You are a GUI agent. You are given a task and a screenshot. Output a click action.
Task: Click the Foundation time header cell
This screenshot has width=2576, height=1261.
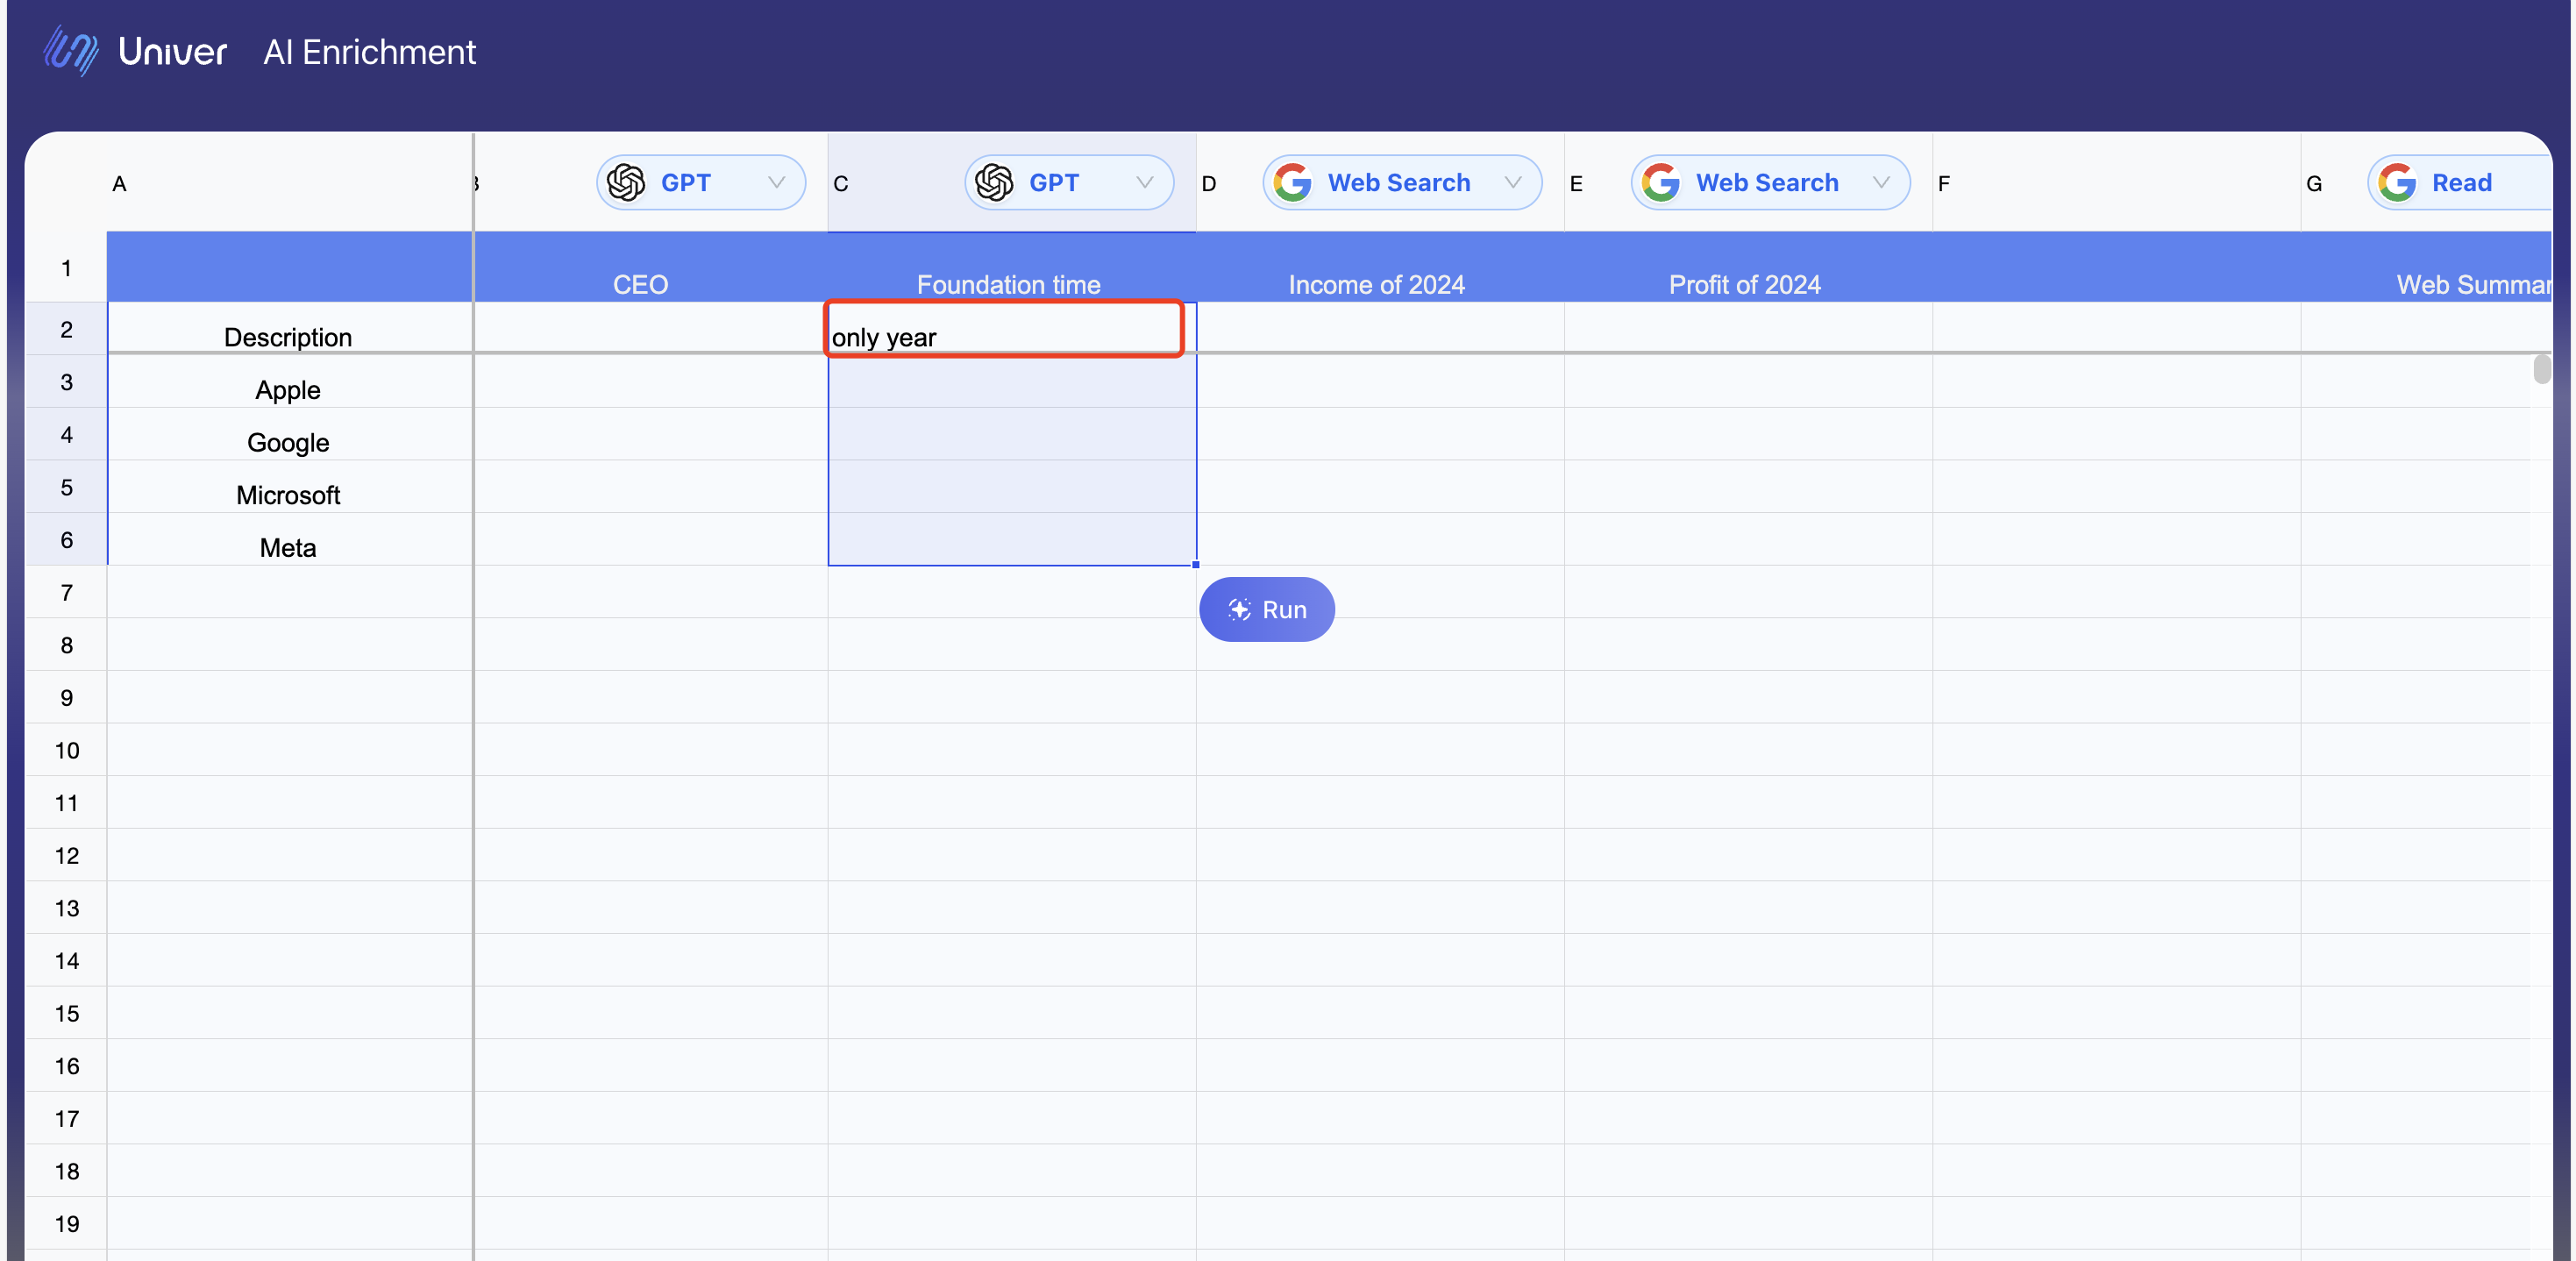pyautogui.click(x=1012, y=268)
